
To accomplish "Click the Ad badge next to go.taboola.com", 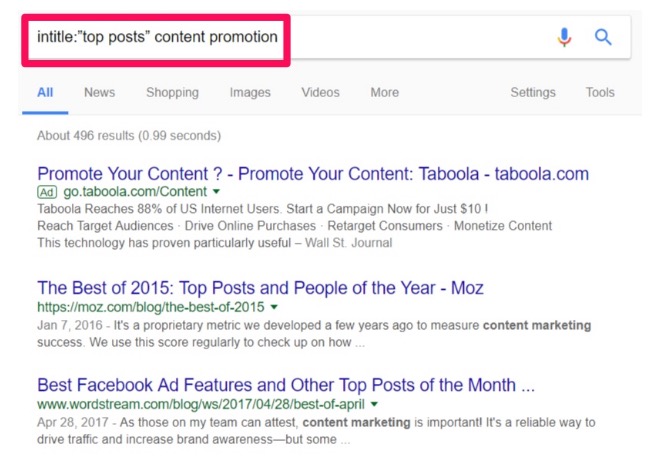I will (x=46, y=191).
